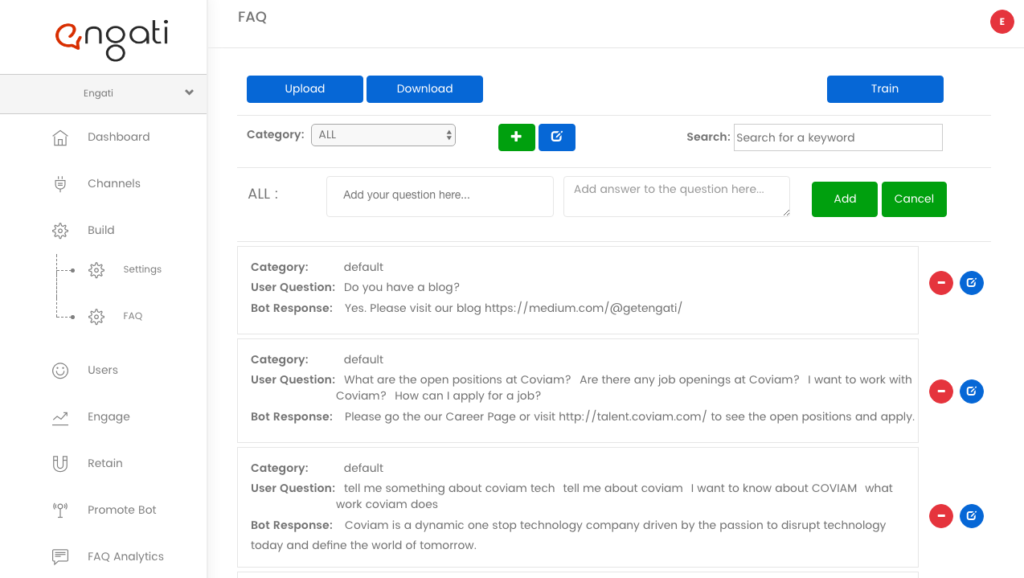
Task: Remove the 'about coviam tech' FAQ entry
Action: click(940, 516)
